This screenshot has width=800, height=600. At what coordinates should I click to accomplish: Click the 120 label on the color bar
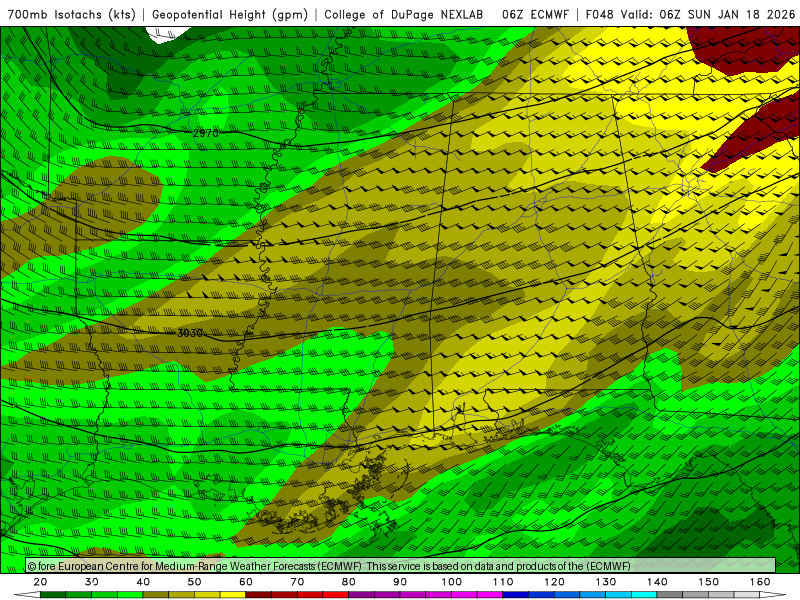pos(555,582)
